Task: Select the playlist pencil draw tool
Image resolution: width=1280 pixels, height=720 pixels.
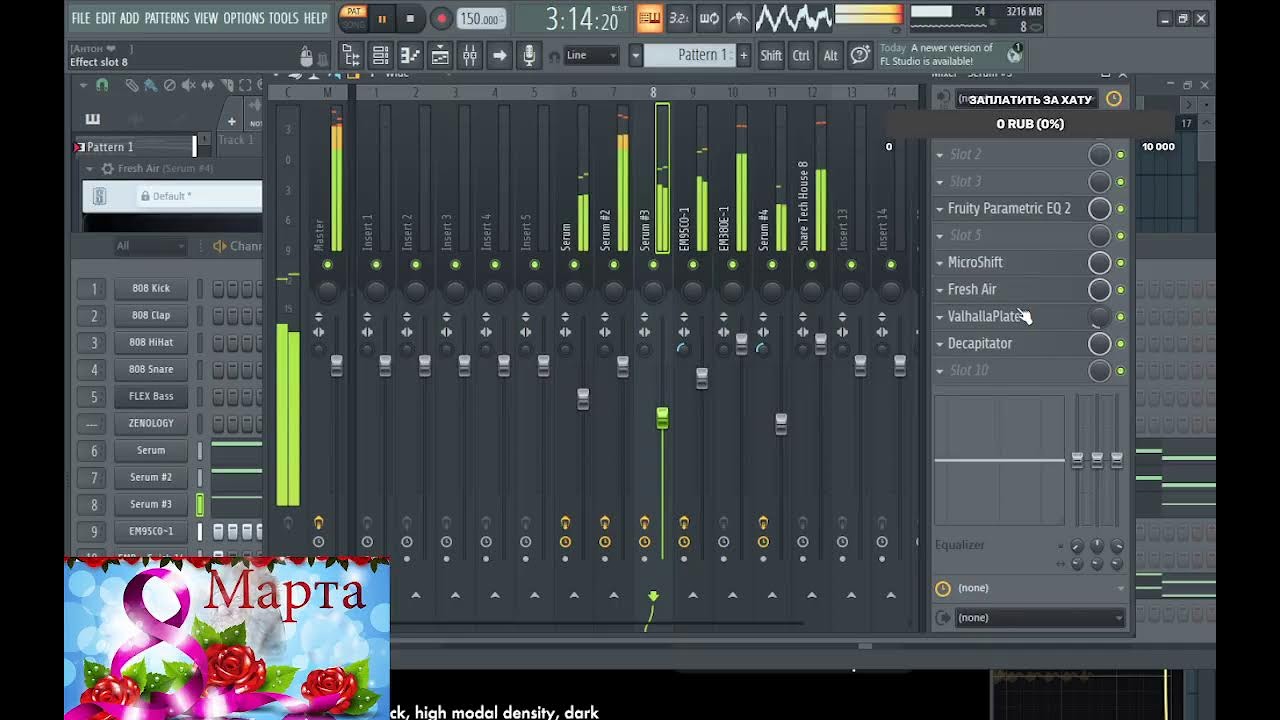Action: 131,86
